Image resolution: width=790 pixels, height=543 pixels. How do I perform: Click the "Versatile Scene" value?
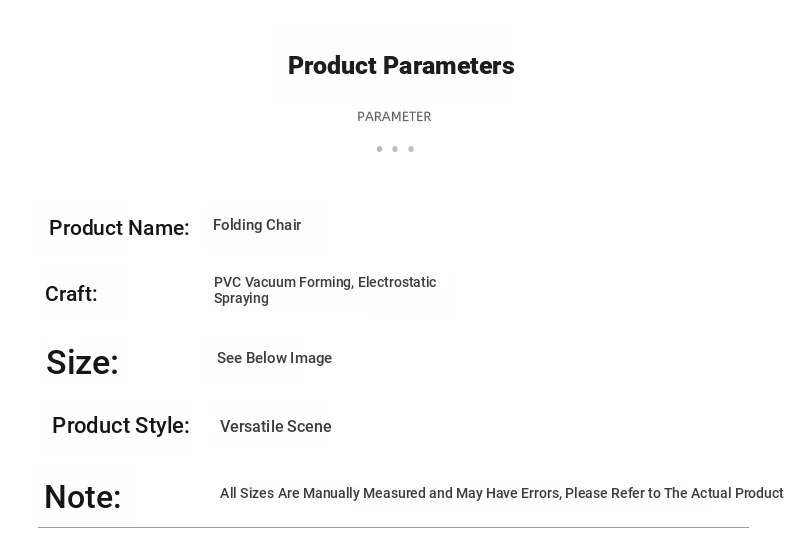pos(276,427)
